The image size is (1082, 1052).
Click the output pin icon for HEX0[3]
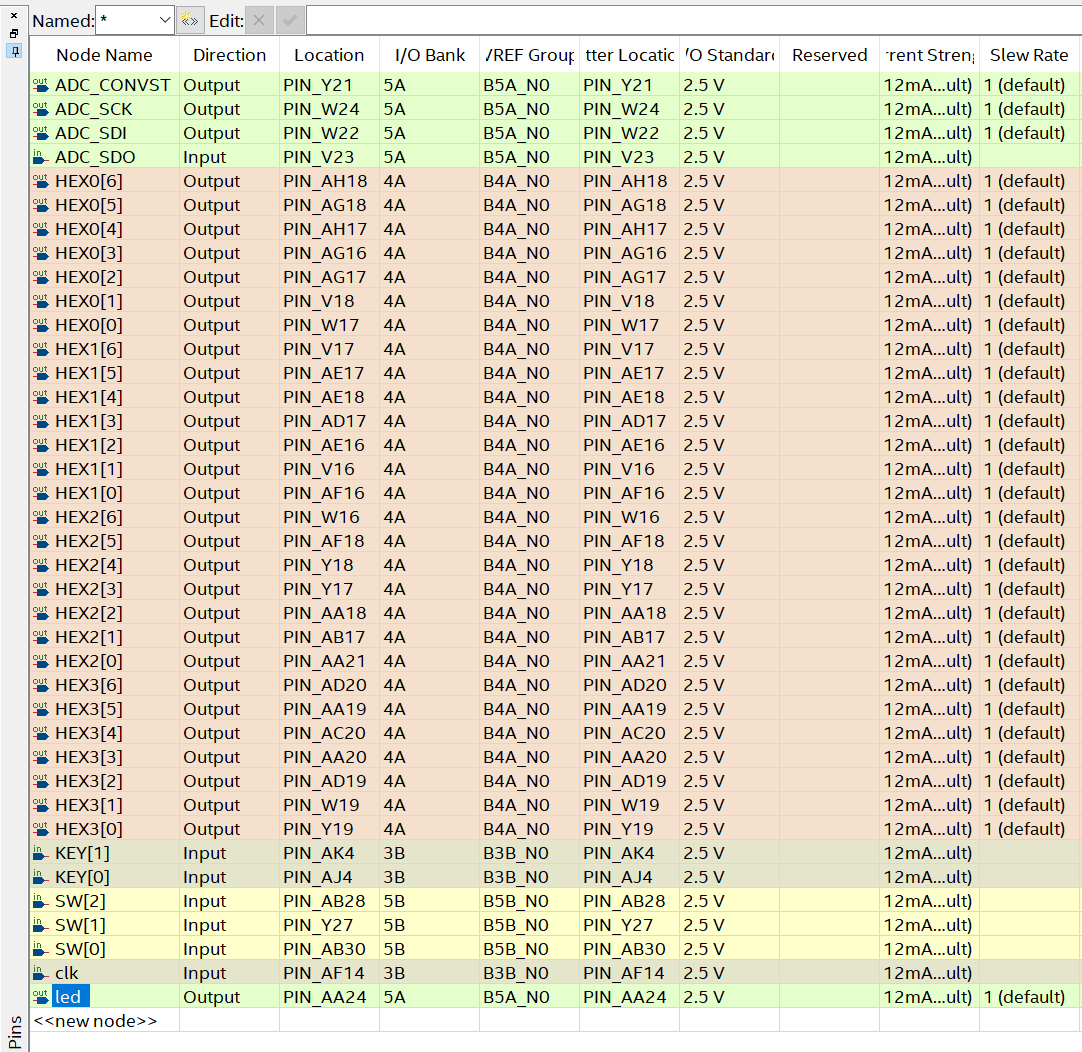[41, 253]
